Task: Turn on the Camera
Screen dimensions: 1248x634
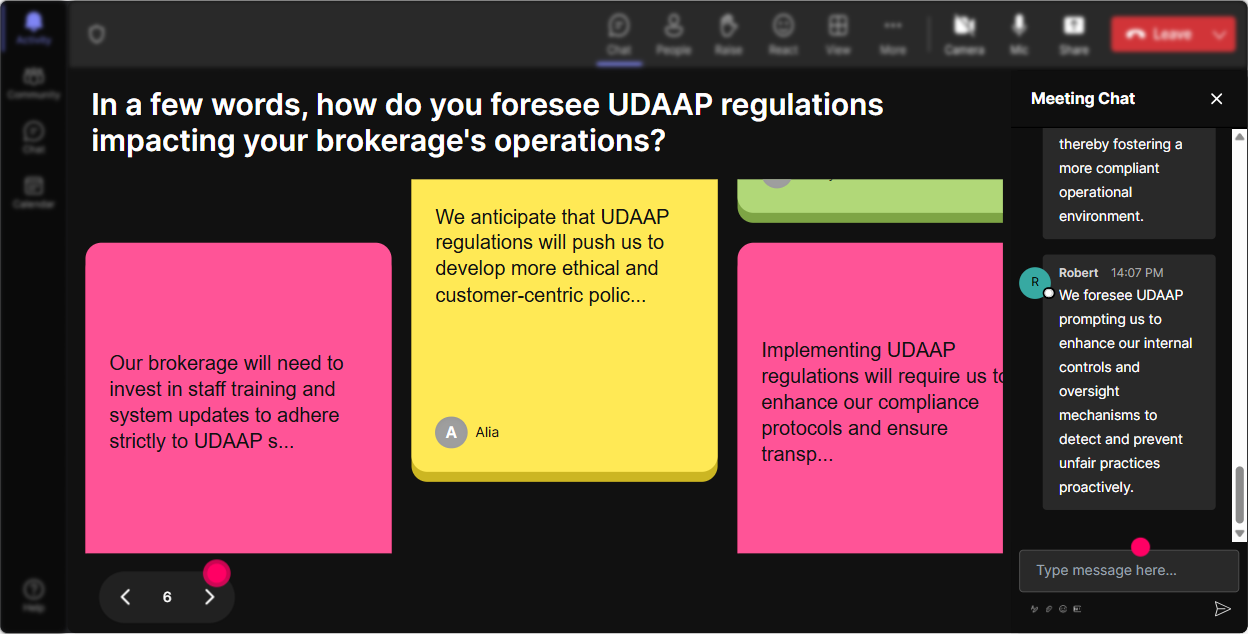Action: pos(964,34)
